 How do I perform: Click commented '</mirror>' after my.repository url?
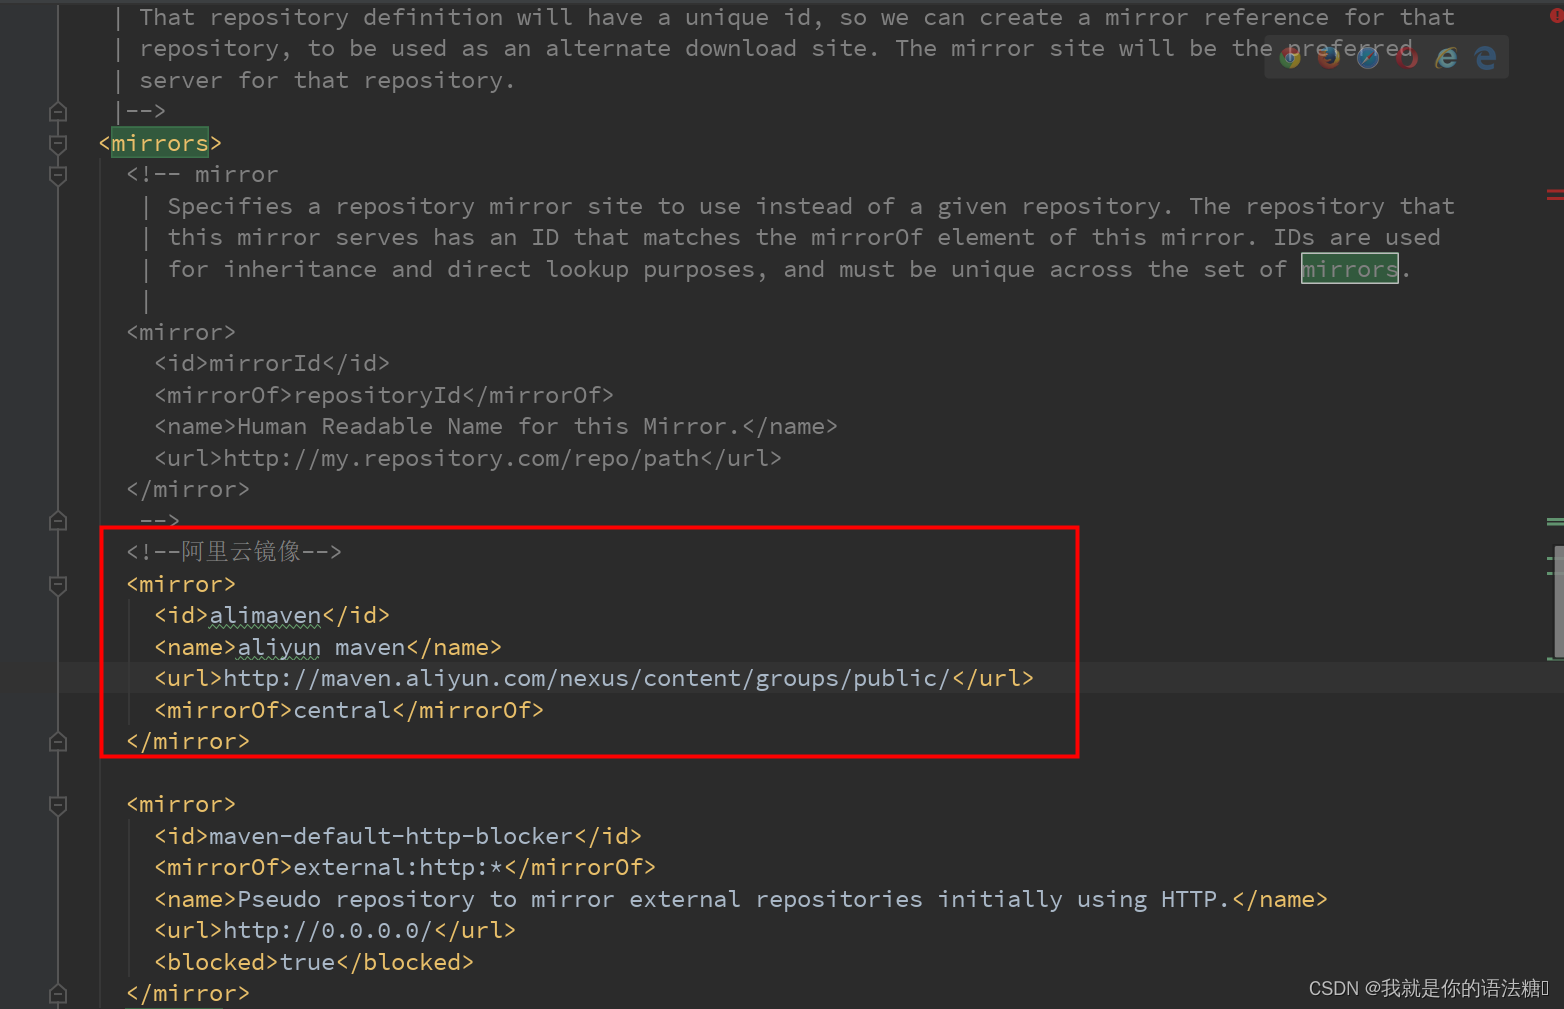[x=188, y=489]
